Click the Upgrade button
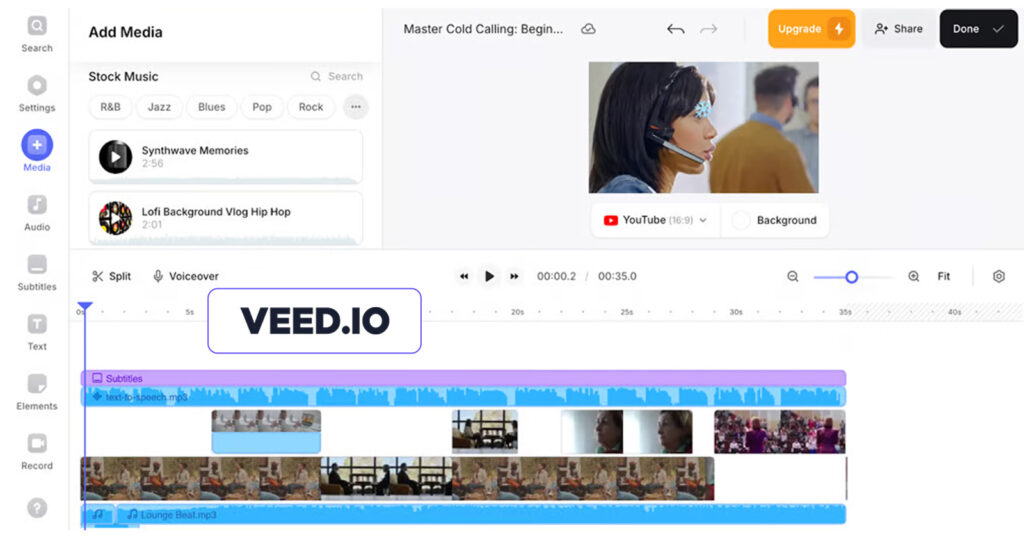 [x=811, y=29]
